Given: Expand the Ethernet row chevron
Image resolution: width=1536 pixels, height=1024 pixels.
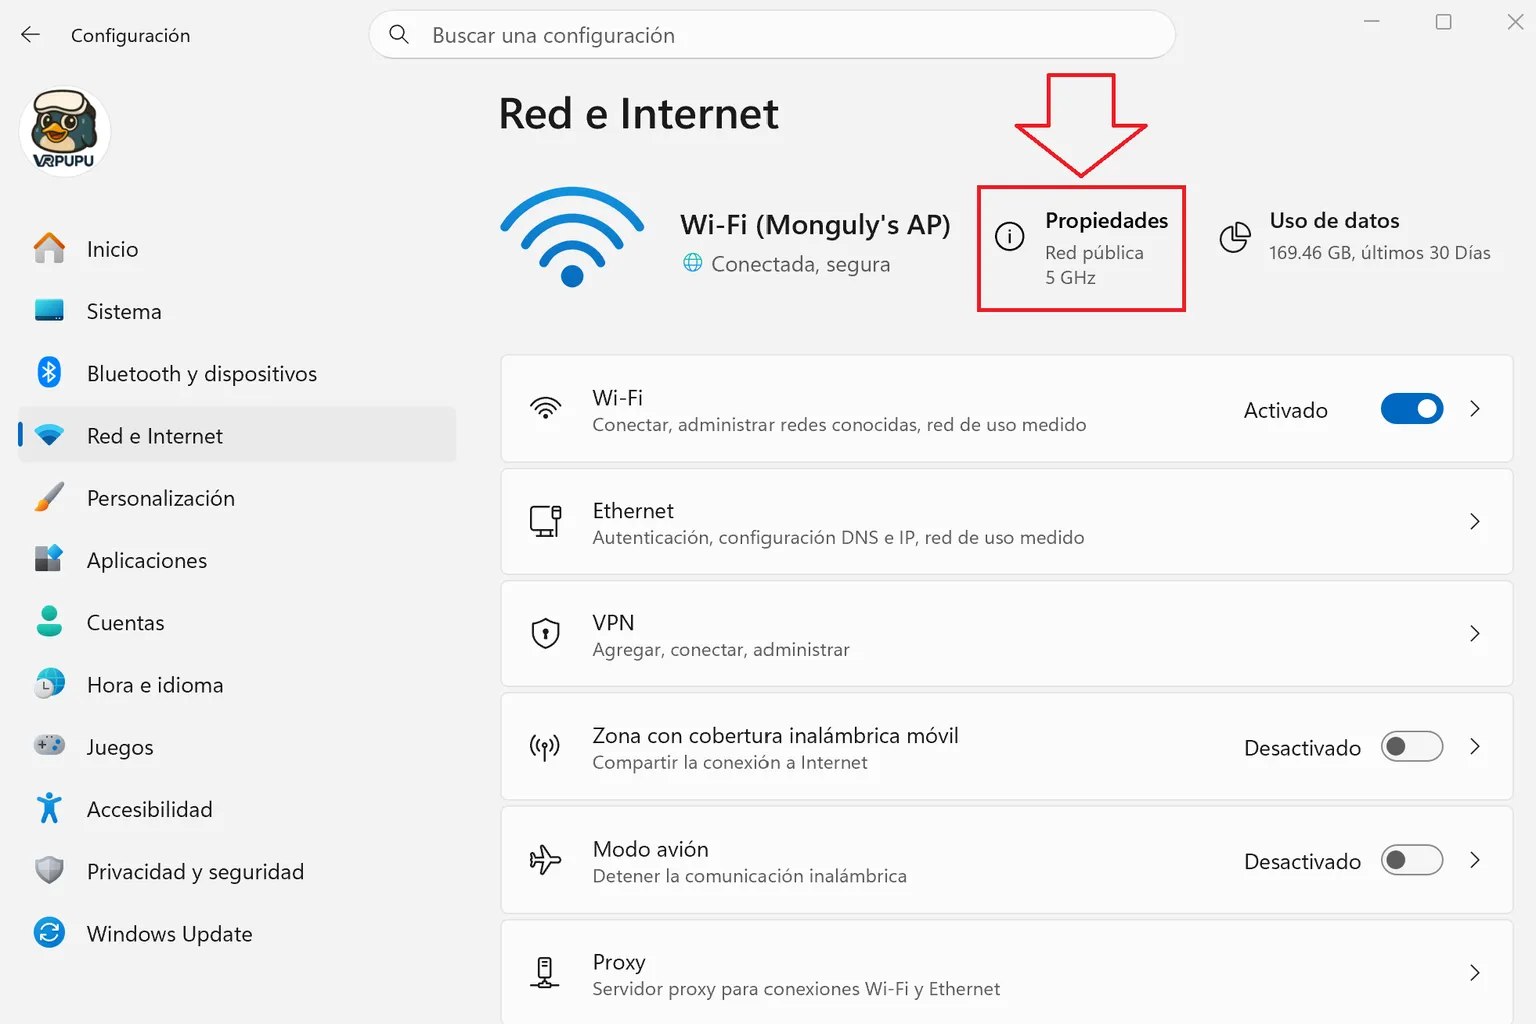Looking at the screenshot, I should pos(1475,521).
